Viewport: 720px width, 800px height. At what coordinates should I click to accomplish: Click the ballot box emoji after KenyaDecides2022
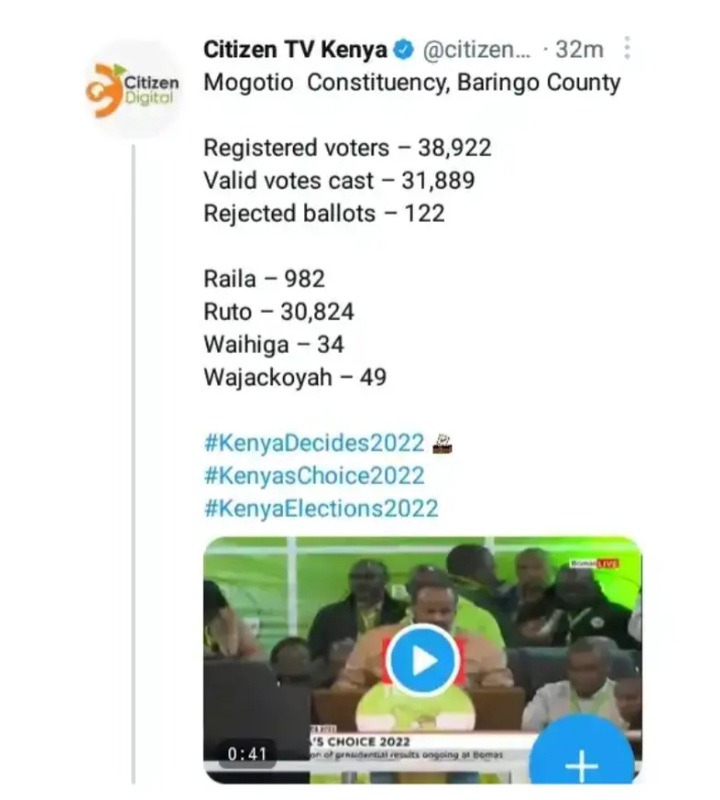pos(442,443)
